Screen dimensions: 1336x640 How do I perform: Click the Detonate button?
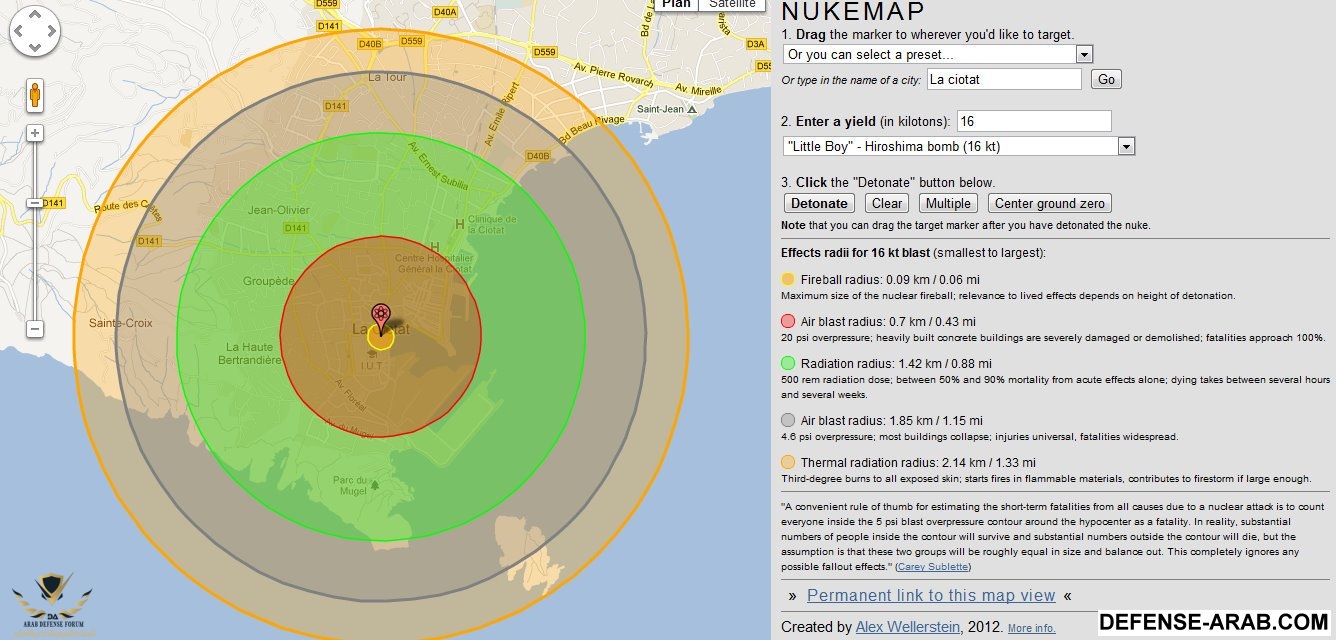pos(819,203)
